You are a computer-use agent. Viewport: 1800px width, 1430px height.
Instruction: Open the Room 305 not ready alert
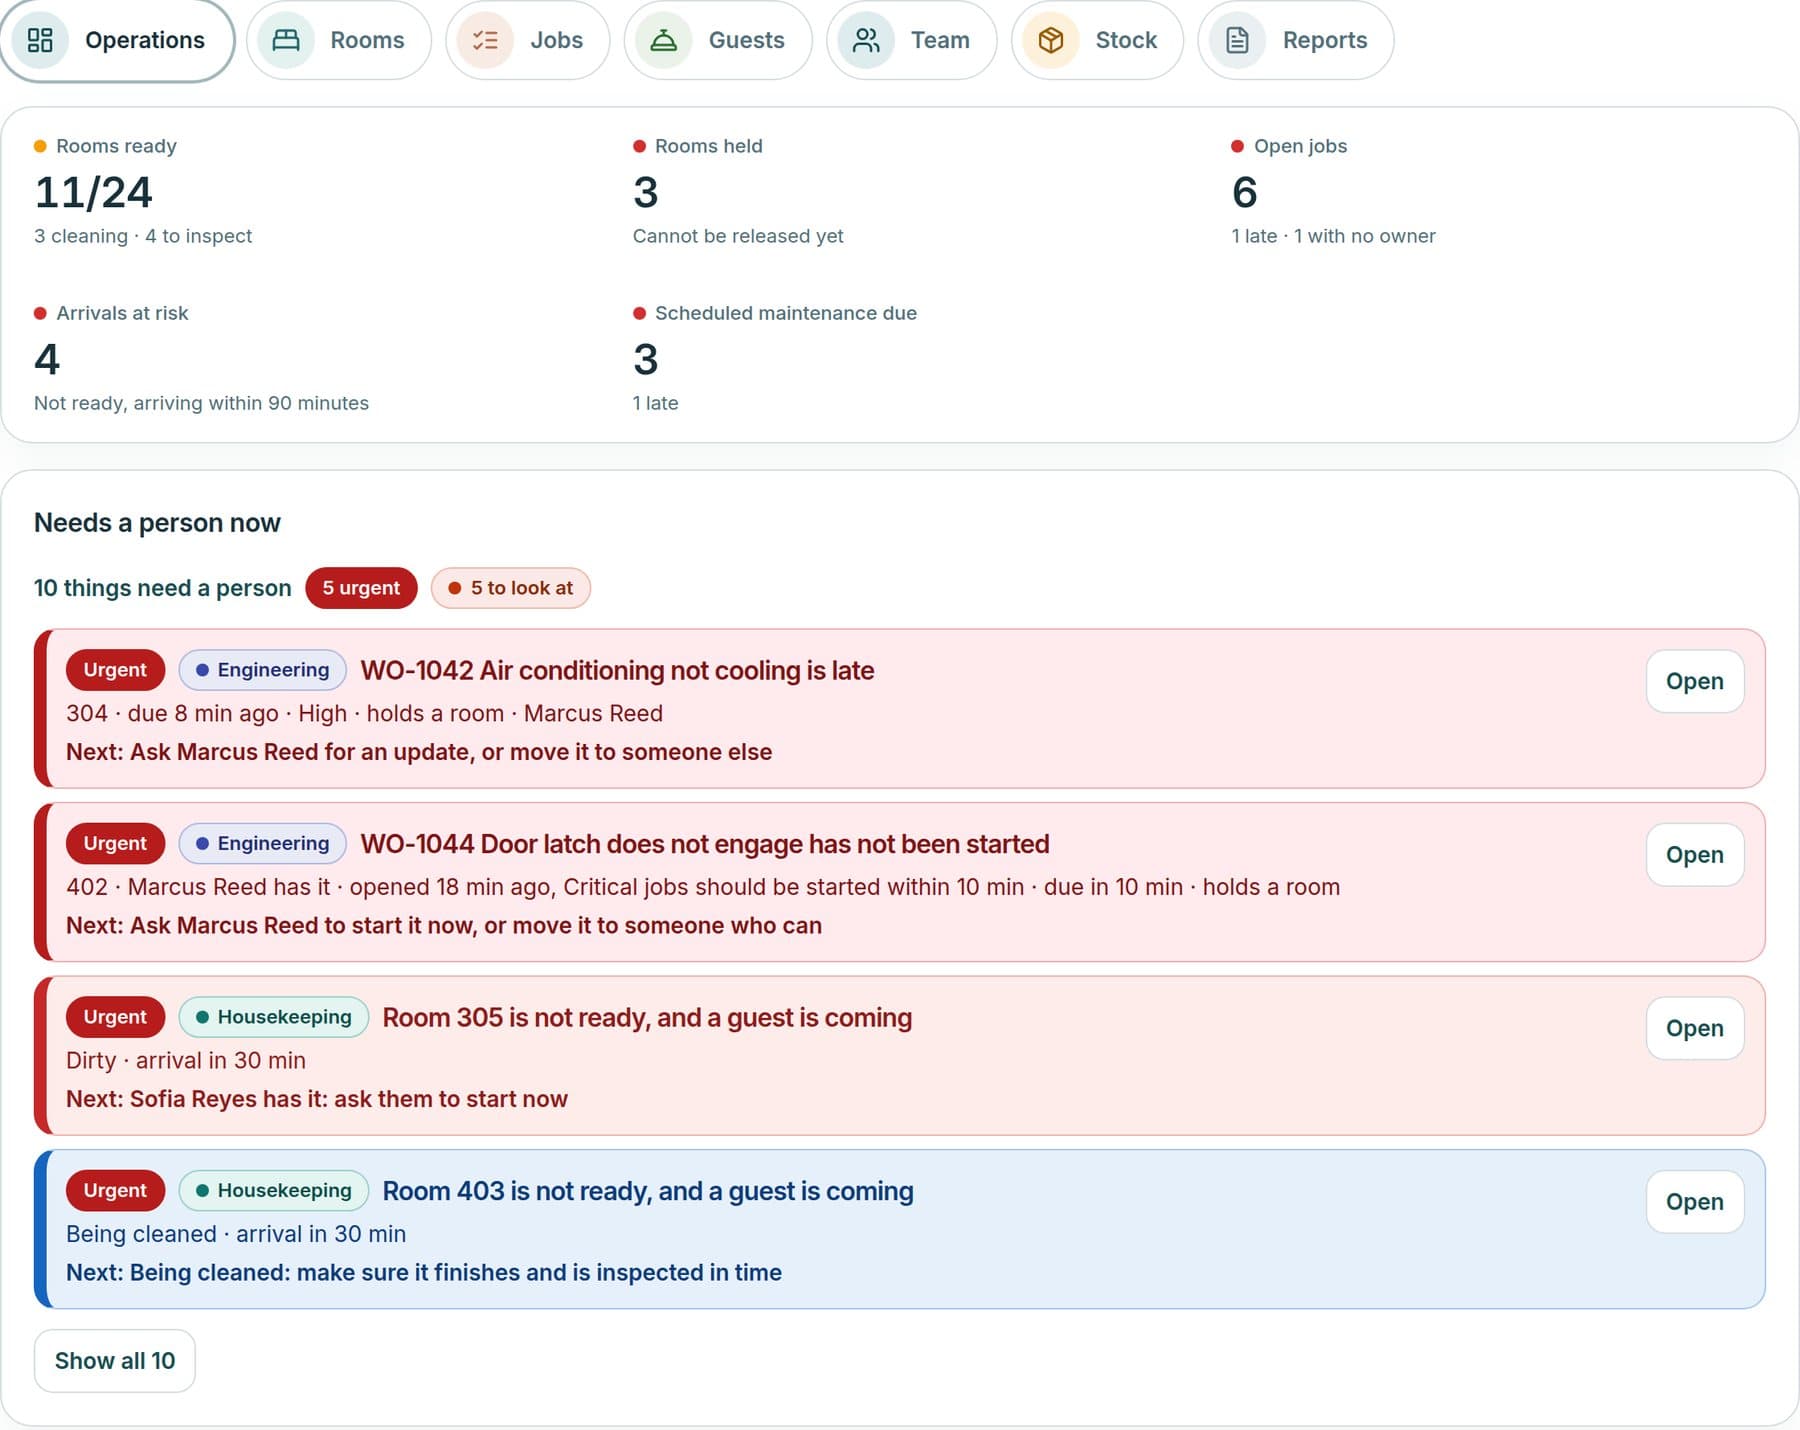pyautogui.click(x=1695, y=1028)
